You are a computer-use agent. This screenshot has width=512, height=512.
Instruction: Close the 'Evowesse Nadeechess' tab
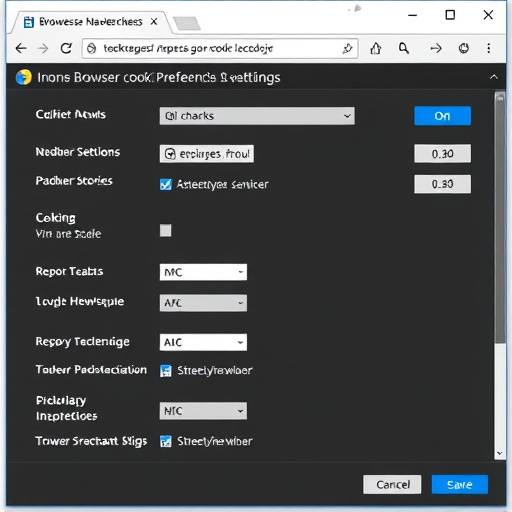coord(154,22)
